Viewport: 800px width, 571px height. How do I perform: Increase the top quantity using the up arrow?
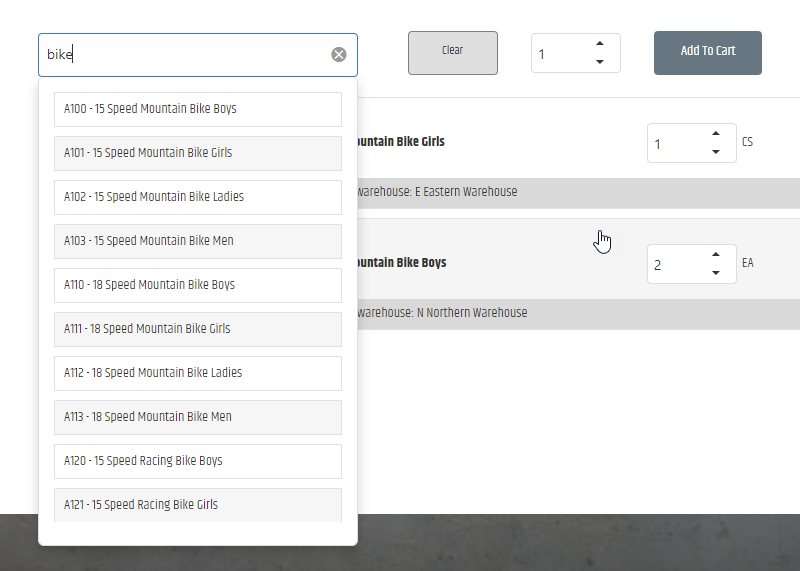coord(600,44)
